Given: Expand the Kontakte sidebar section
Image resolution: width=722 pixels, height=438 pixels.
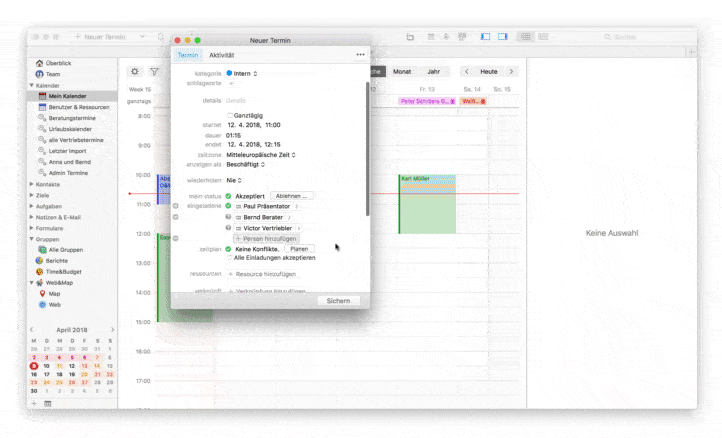Looking at the screenshot, I should click(31, 184).
